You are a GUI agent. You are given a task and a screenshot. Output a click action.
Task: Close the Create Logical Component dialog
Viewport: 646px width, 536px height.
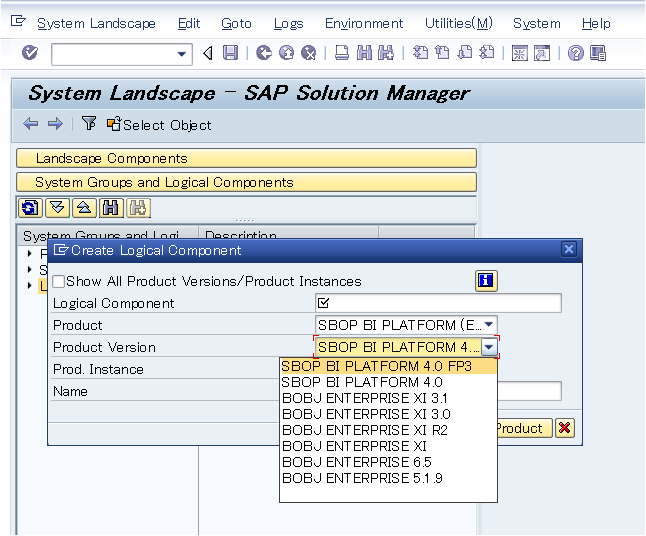tap(569, 249)
